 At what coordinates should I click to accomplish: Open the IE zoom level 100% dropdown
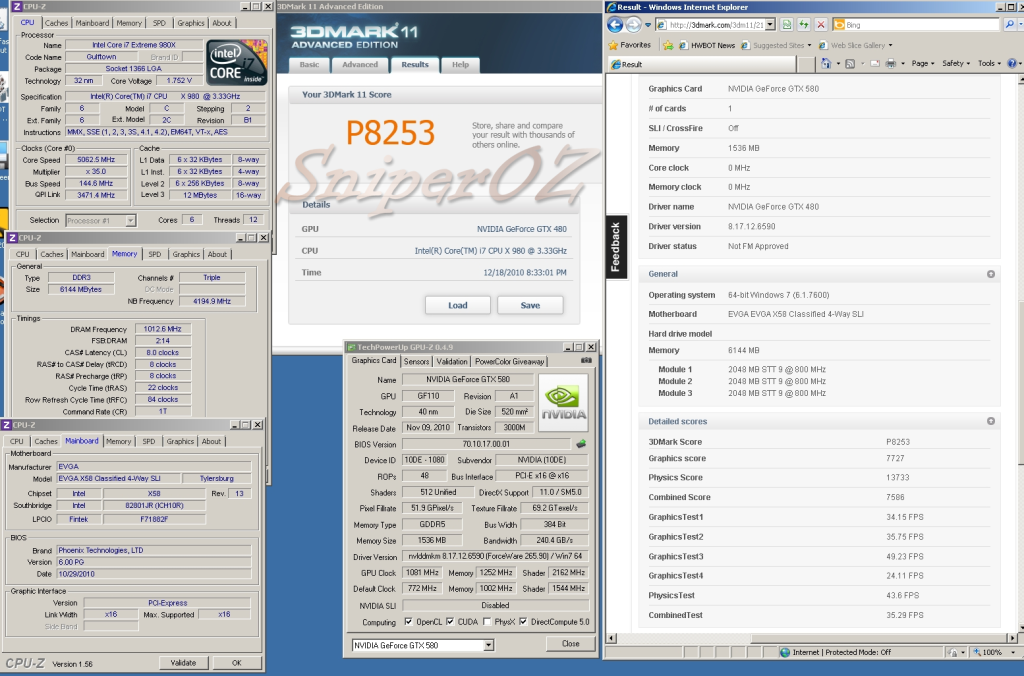point(1014,652)
